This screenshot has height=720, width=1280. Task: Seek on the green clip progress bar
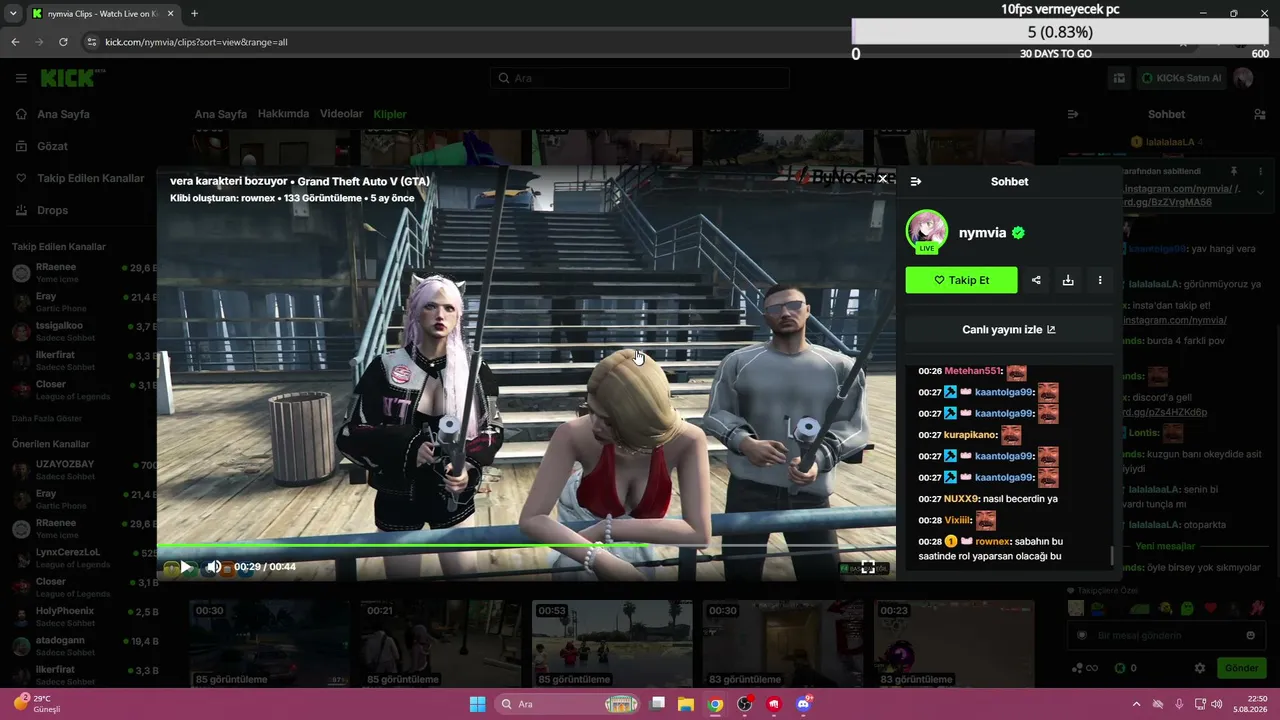pyautogui.click(x=526, y=546)
